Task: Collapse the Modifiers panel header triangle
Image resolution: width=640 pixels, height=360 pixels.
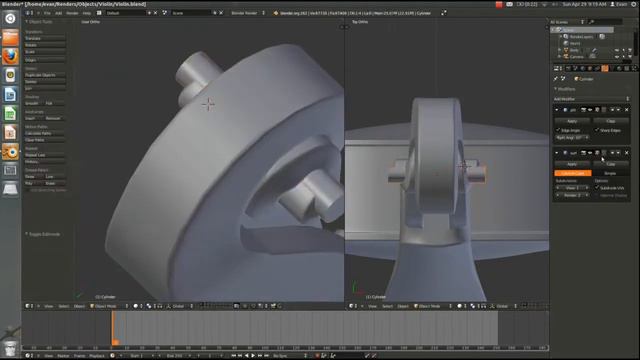Action: coord(555,89)
